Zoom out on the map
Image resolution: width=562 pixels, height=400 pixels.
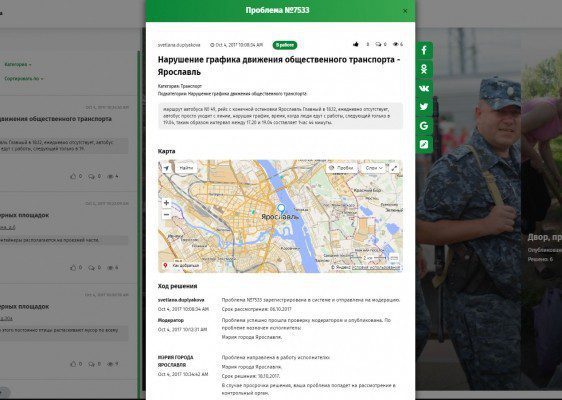pyautogui.click(x=166, y=215)
